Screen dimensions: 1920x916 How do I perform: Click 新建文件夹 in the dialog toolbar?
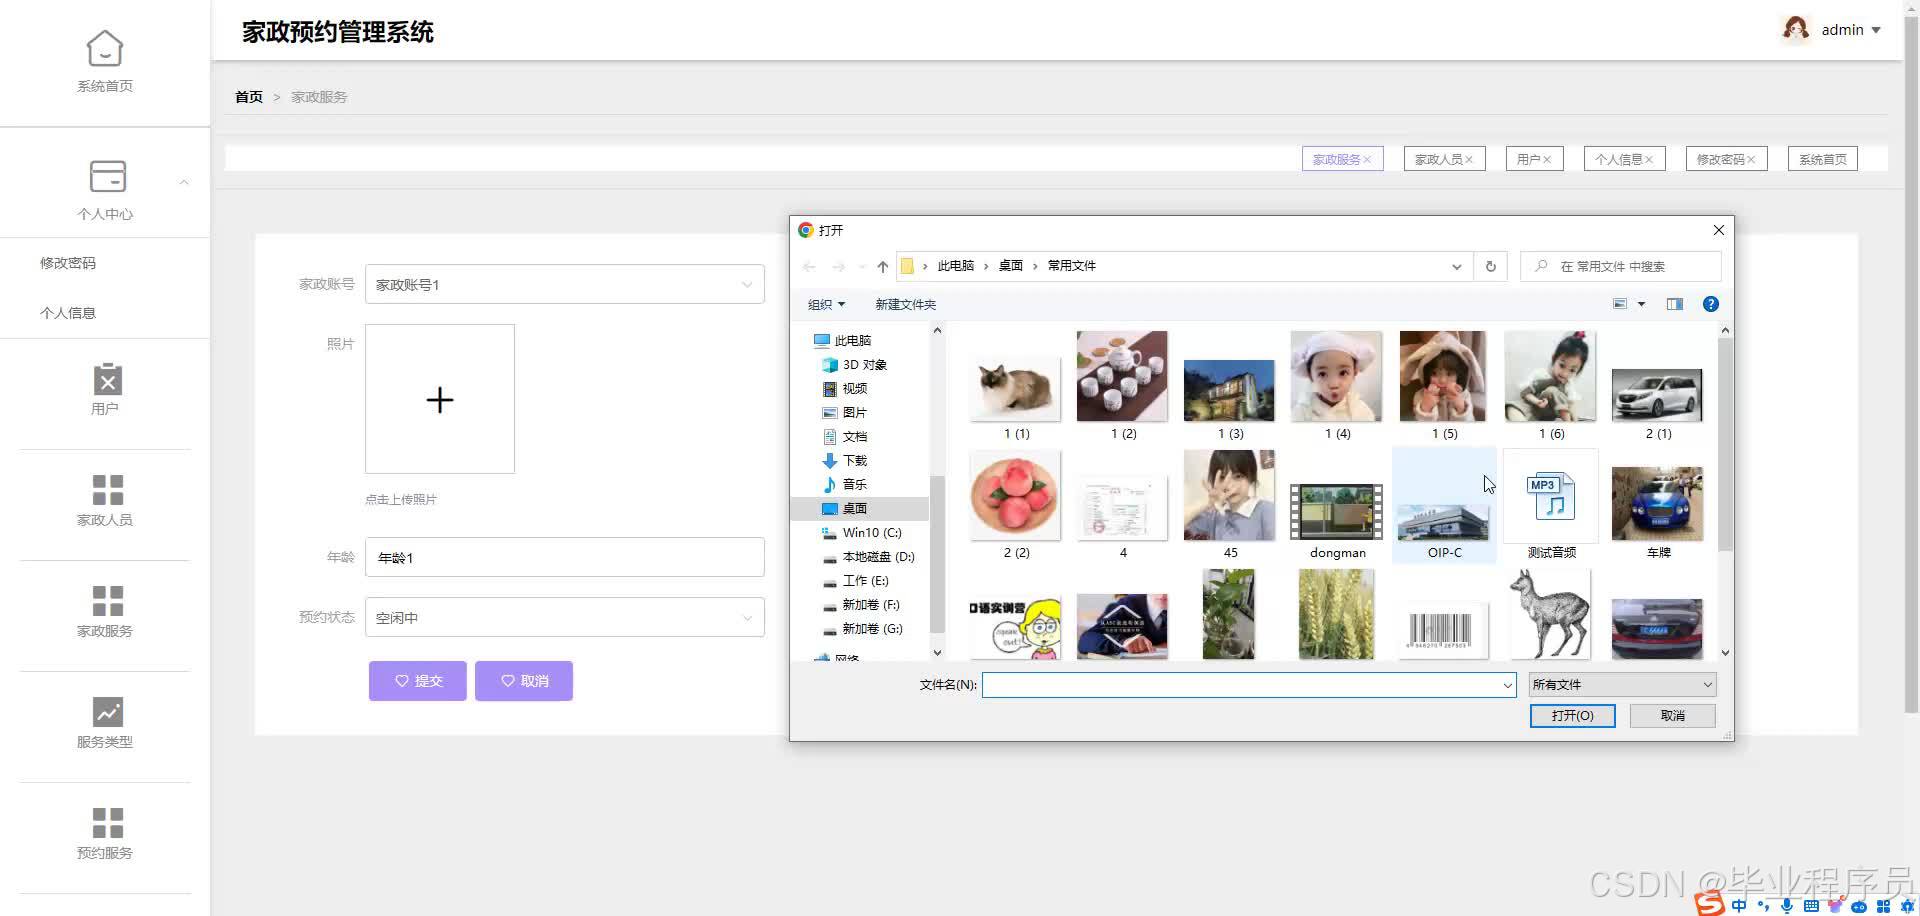[x=905, y=305]
